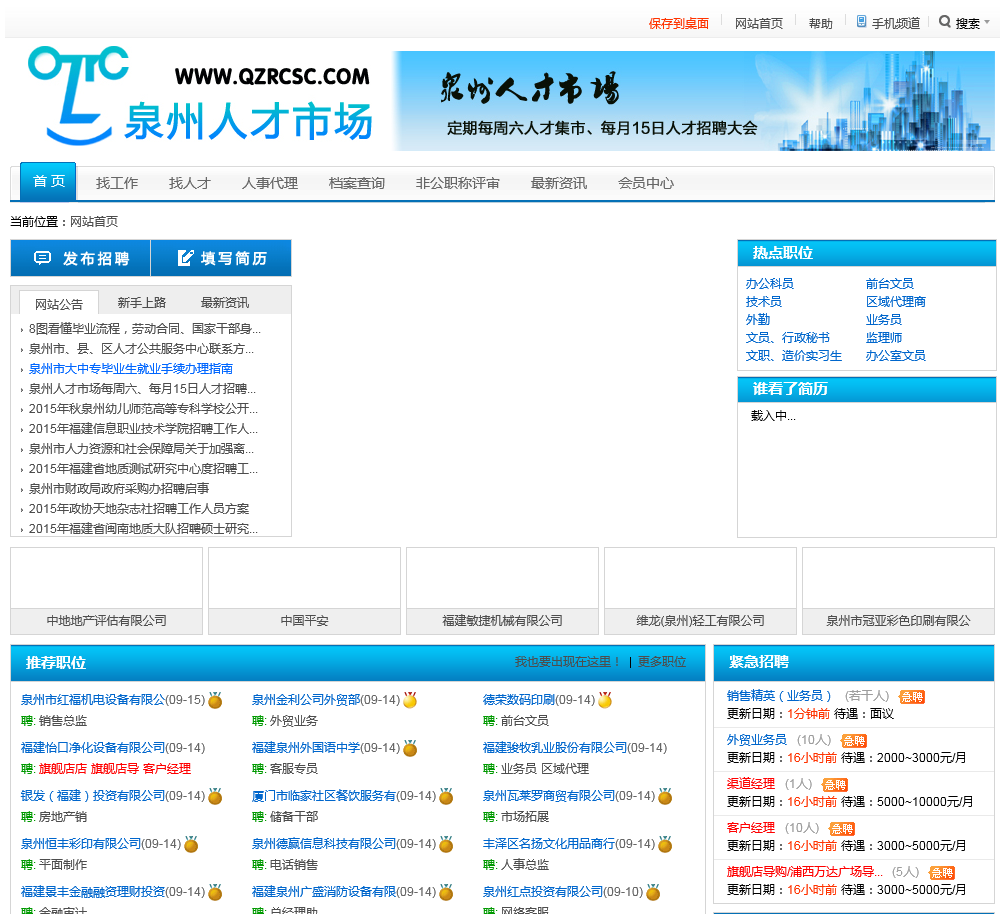Click medal icon next to 厦门市临家社区餐饮服务

446,796
